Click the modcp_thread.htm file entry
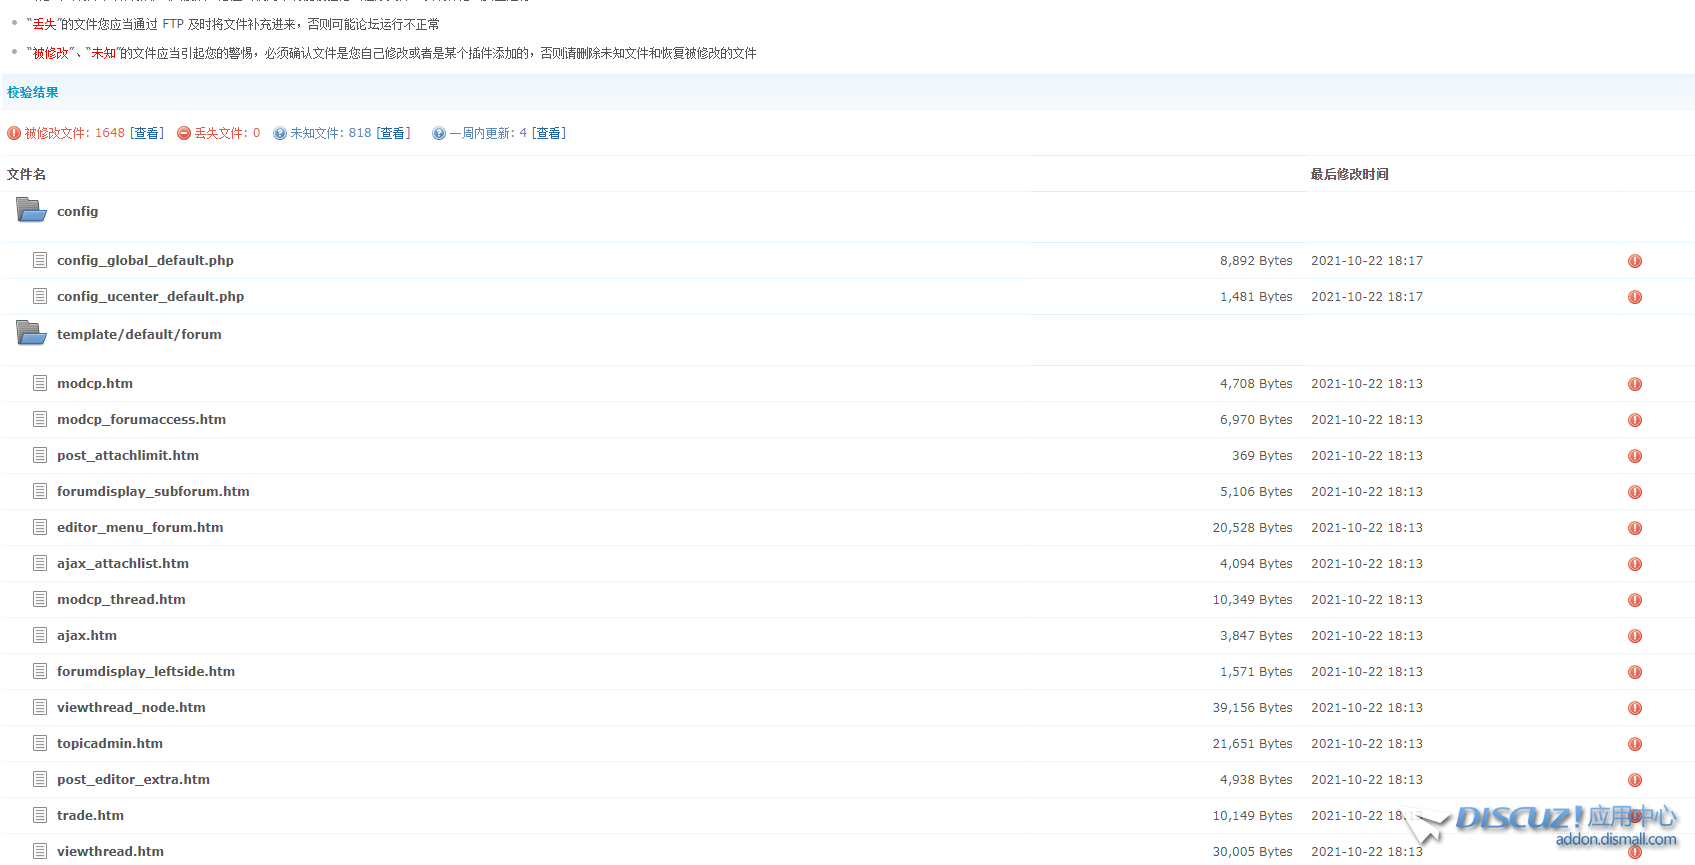Viewport: 1695px width, 865px height. point(121,599)
